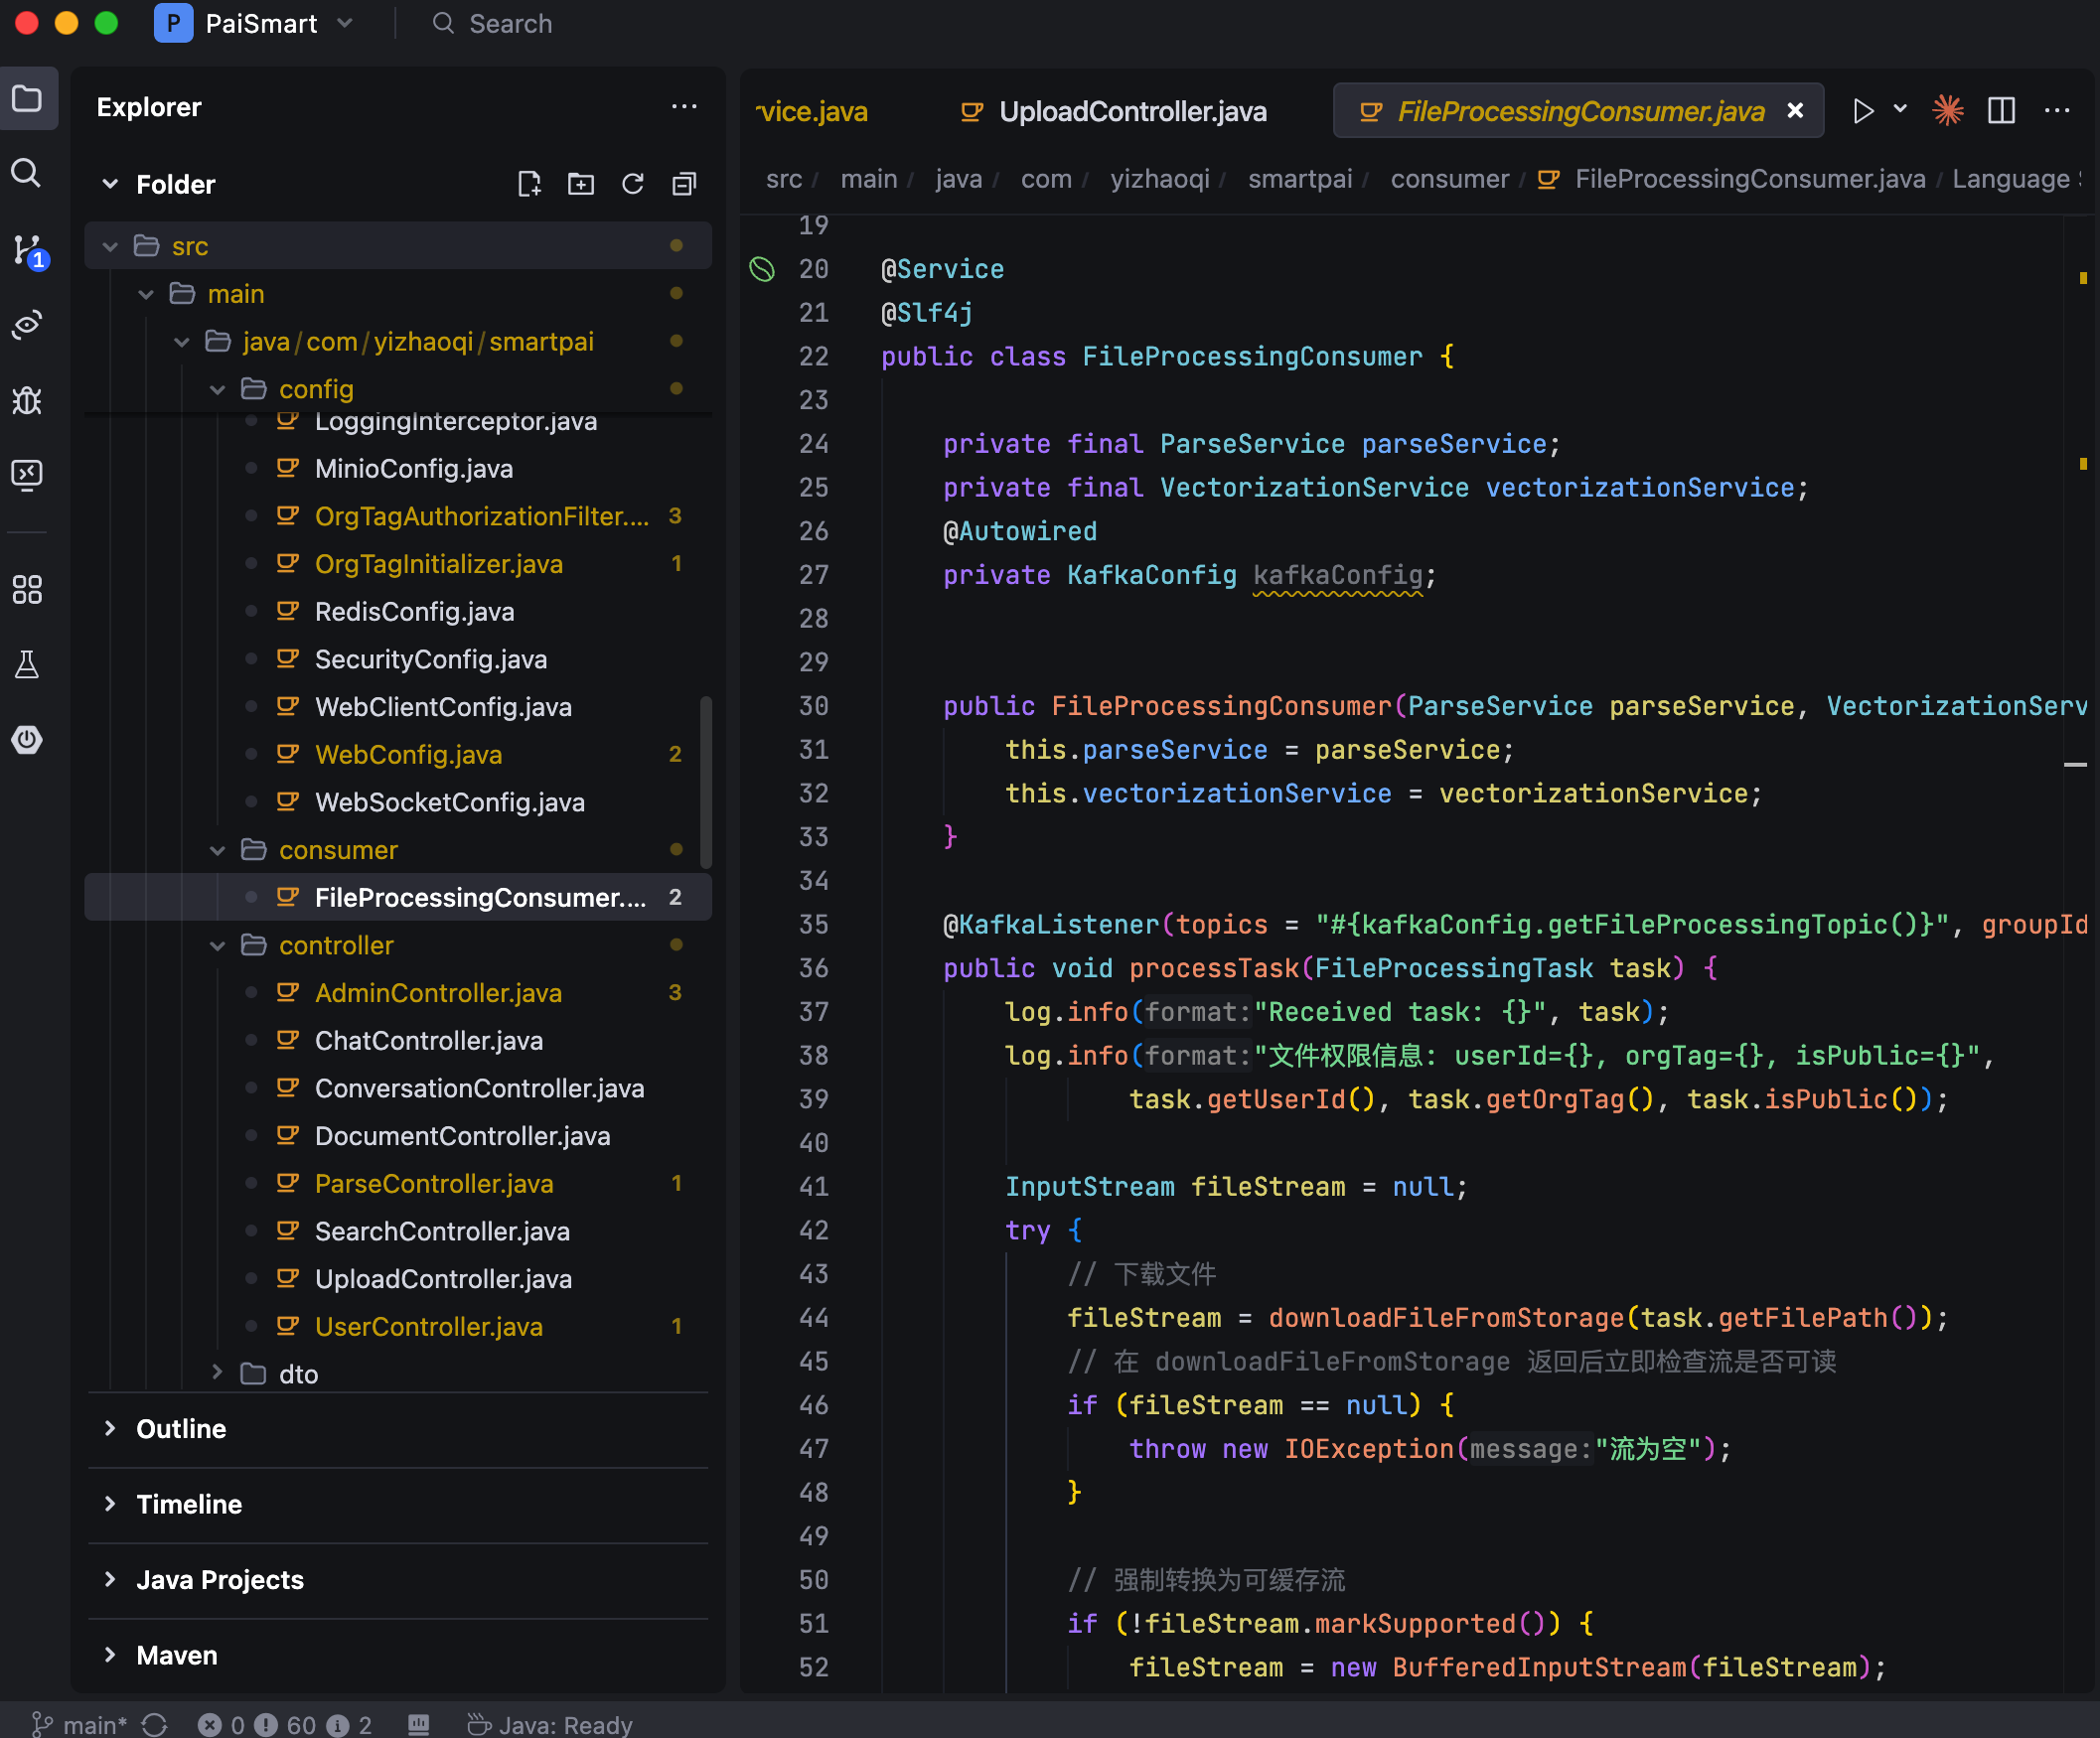Open the Testing flask icon
This screenshot has height=1738, width=2100.
[27, 665]
